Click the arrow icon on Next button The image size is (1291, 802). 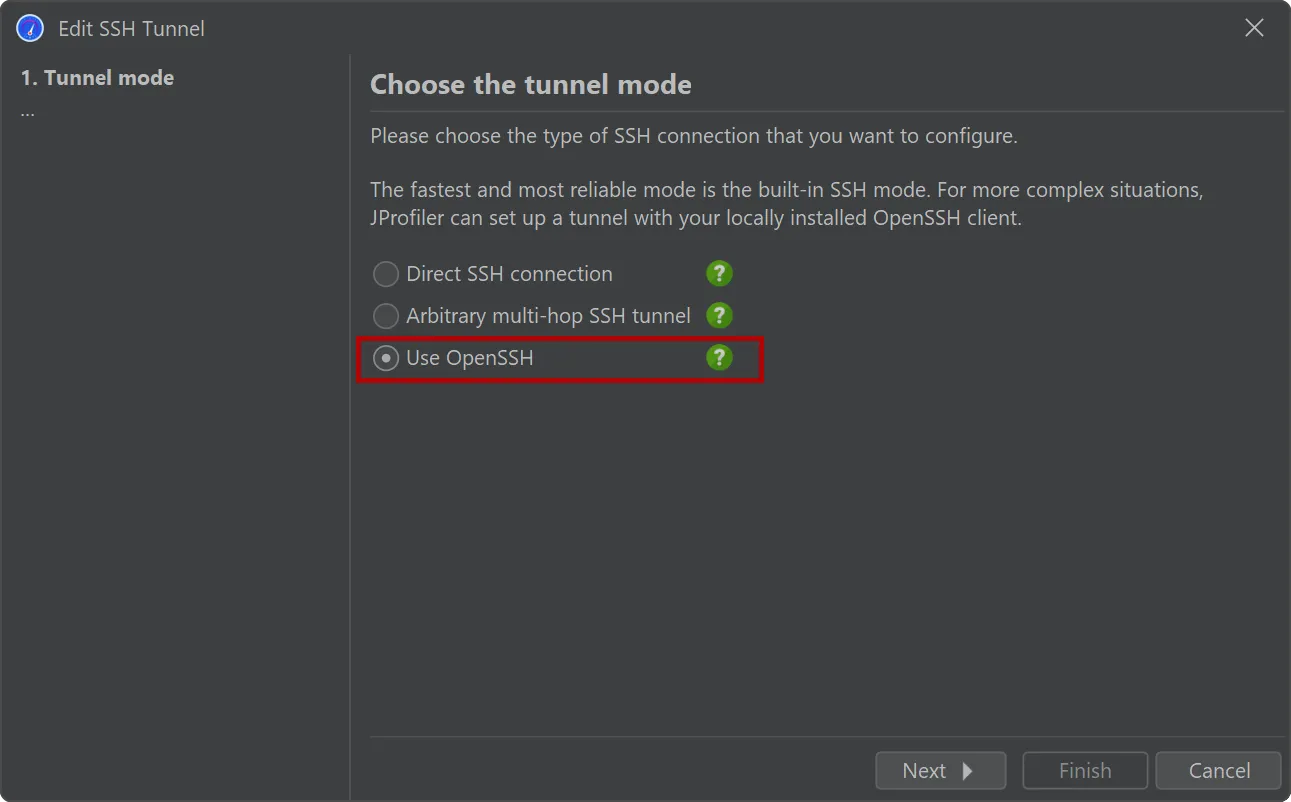(967, 771)
